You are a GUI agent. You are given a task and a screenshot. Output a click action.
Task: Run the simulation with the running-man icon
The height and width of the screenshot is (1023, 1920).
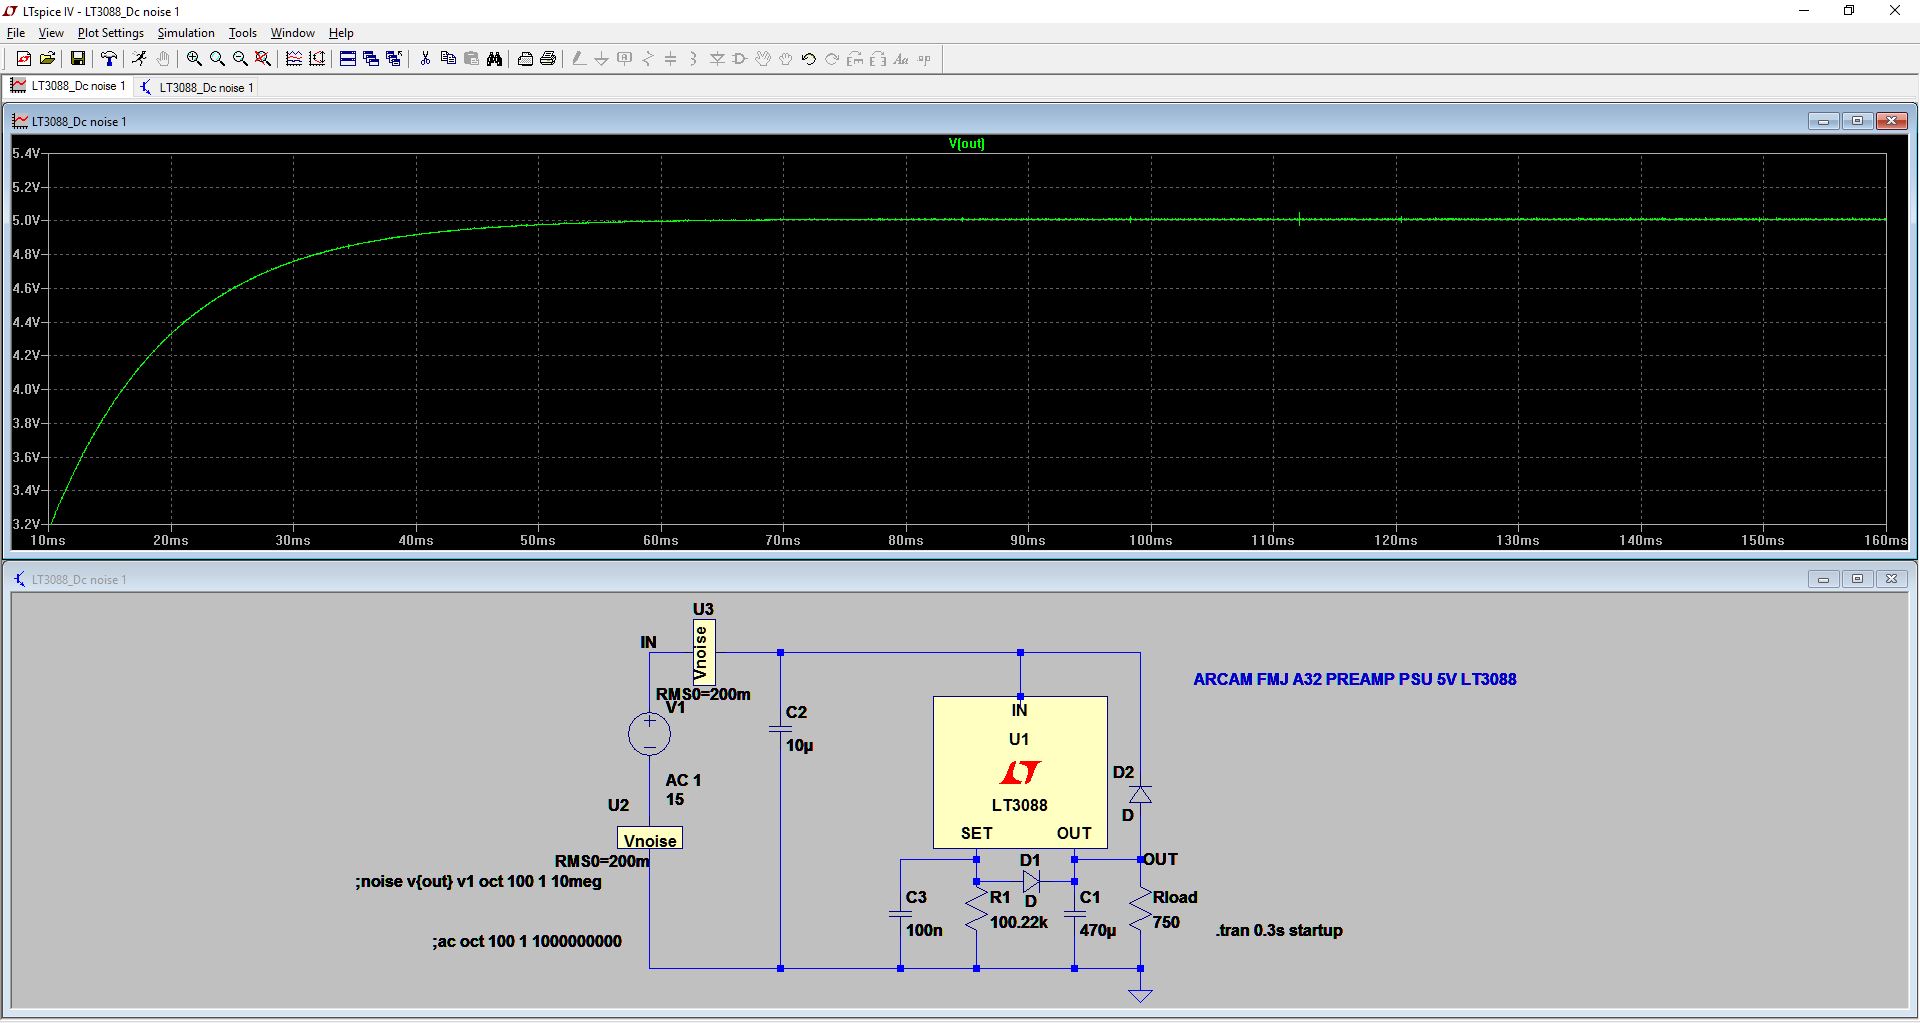point(139,59)
